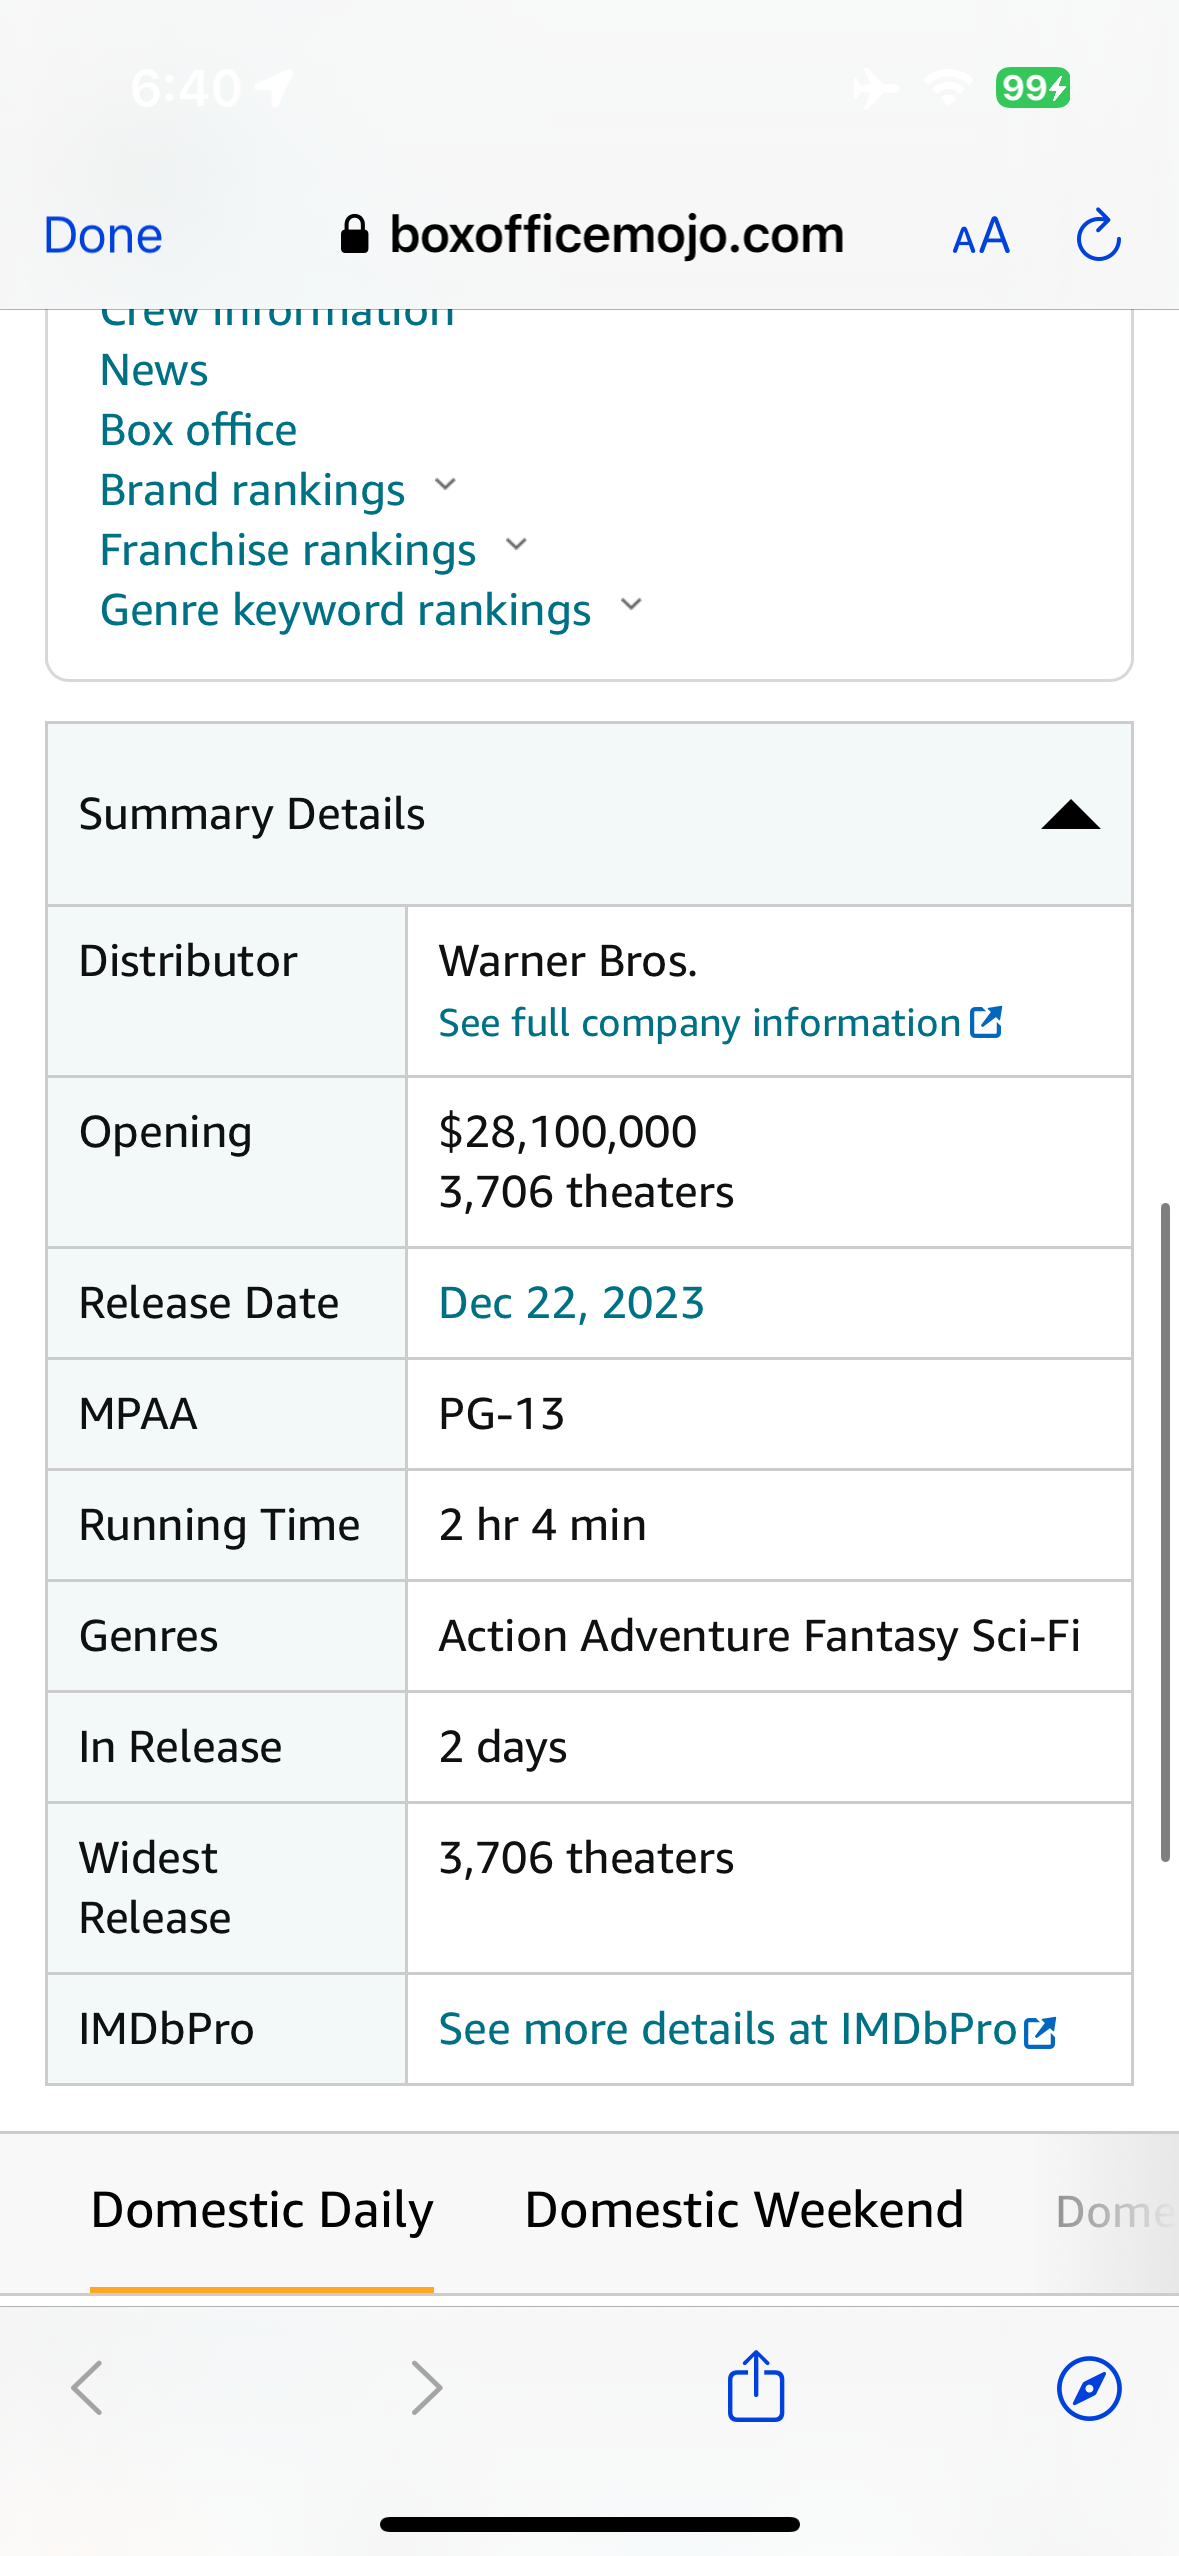Collapse the Summary Details section

coord(1070,815)
